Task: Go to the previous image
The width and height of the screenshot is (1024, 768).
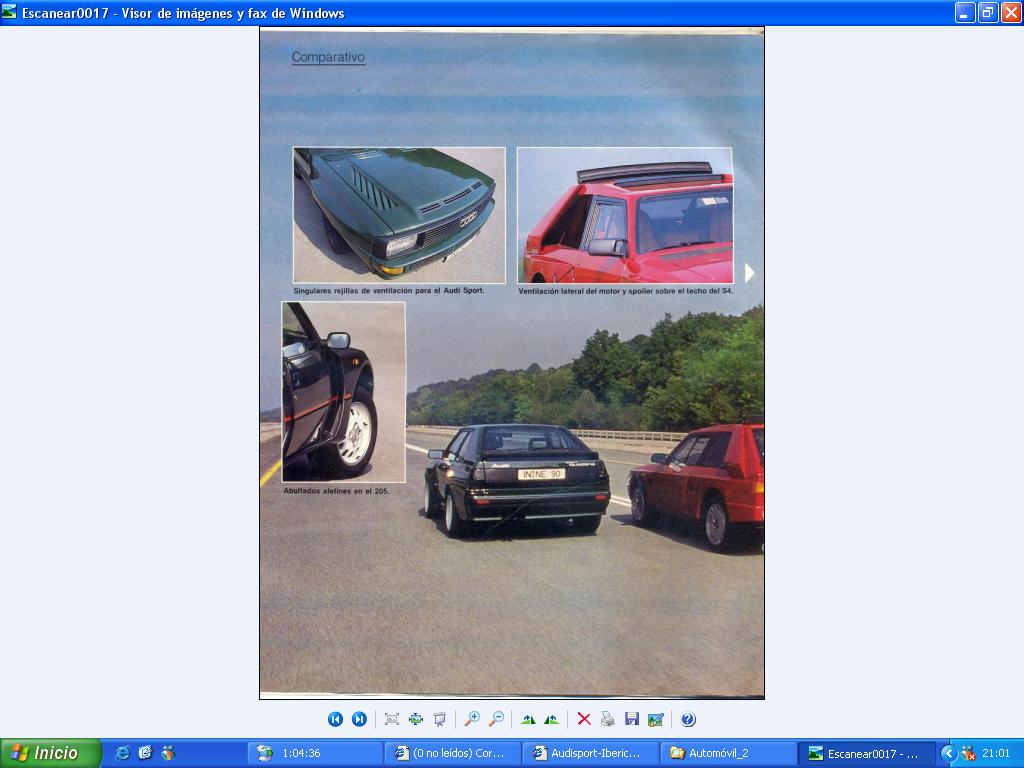Action: (x=335, y=719)
